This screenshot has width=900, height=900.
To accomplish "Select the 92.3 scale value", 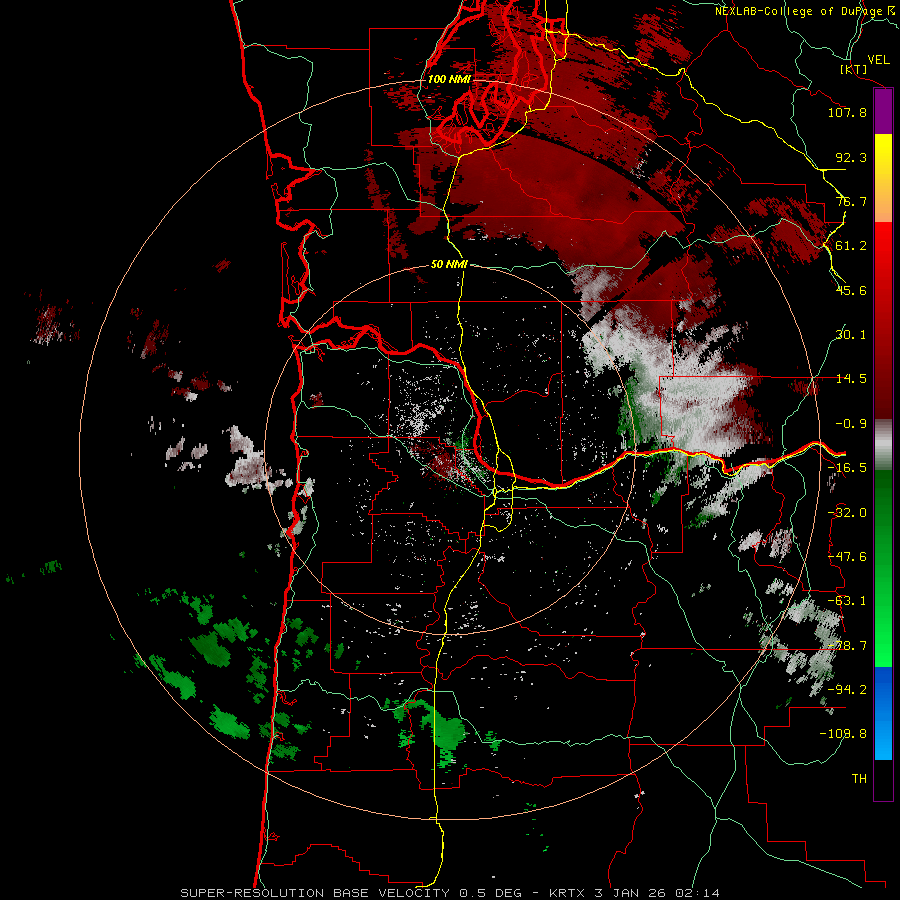I will pyautogui.click(x=851, y=157).
